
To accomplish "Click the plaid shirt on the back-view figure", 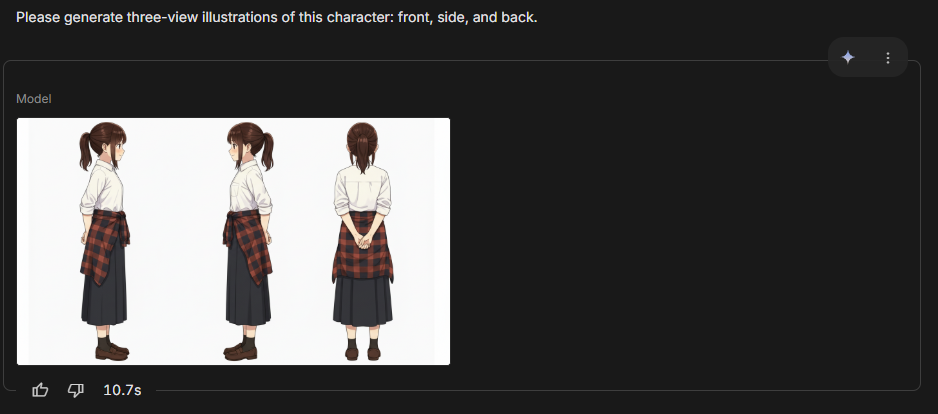I will coord(363,246).
